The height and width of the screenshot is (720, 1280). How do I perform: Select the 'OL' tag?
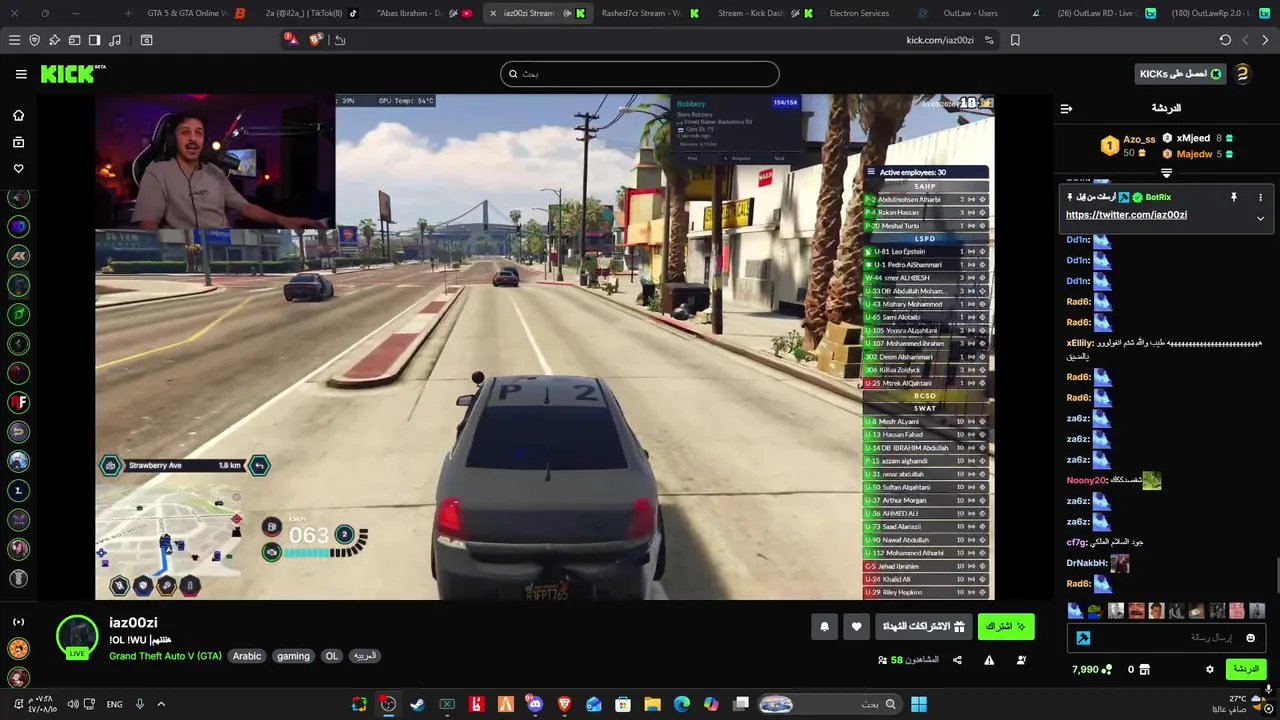pos(331,656)
